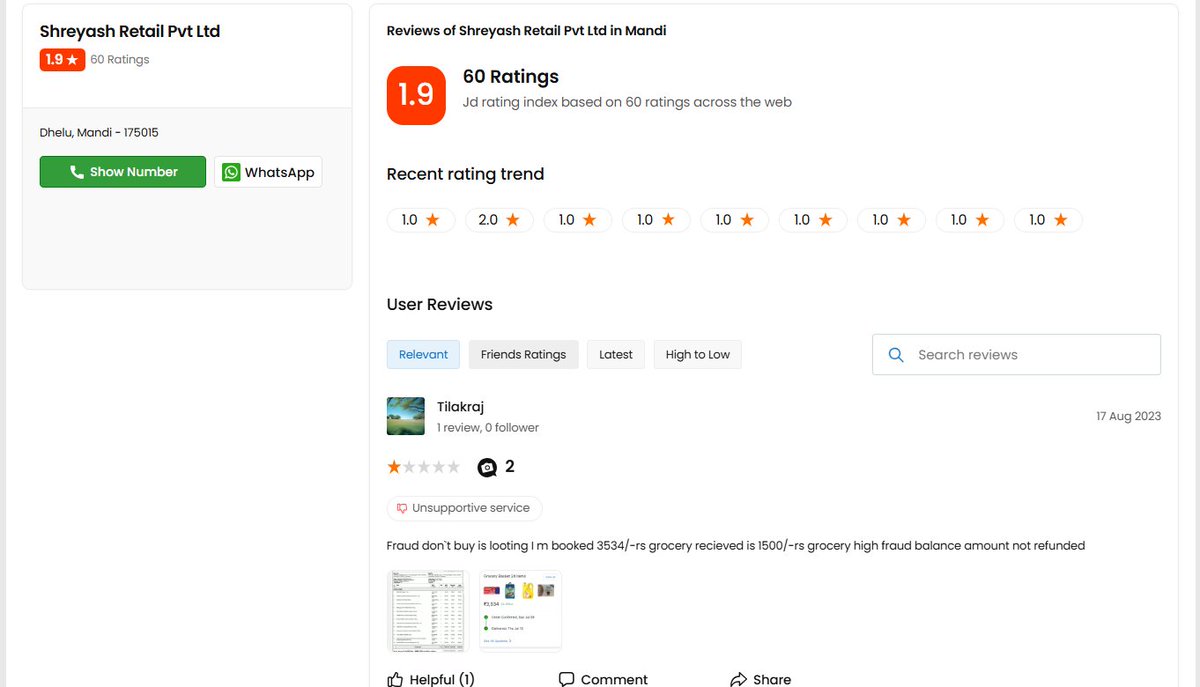This screenshot has width=1200, height=687.
Task: Click the large orange 1.9 rating box
Action: (416, 95)
